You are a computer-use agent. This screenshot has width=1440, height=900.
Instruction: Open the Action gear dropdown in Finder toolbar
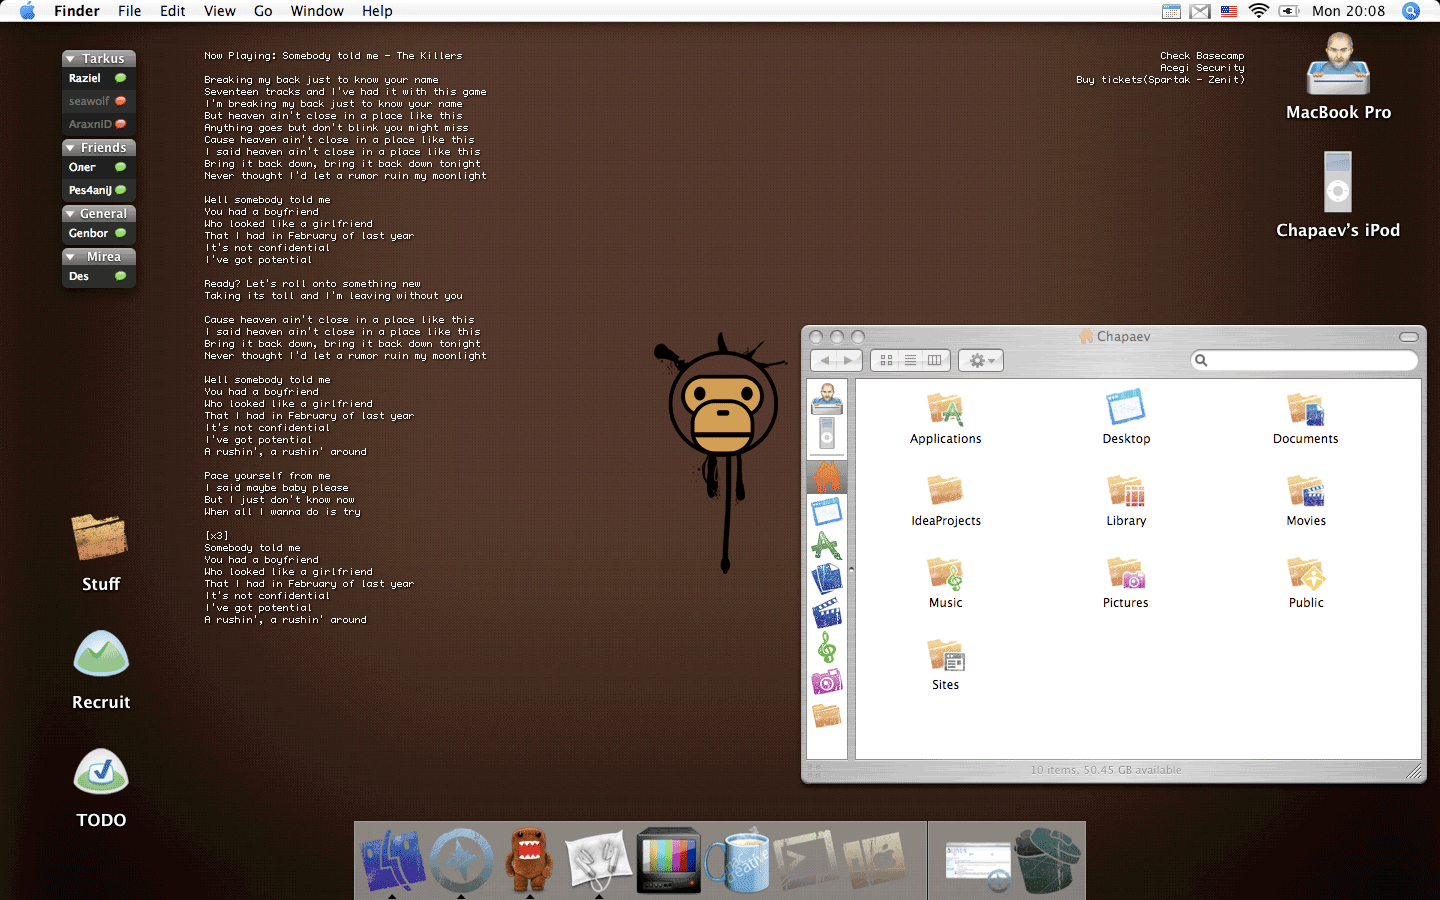981,360
